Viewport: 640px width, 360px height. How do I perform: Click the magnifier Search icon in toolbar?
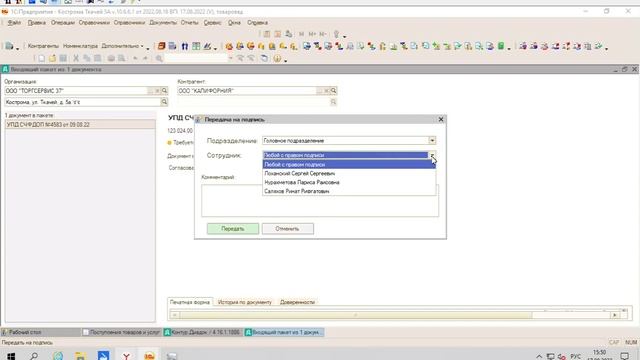(x=159, y=58)
